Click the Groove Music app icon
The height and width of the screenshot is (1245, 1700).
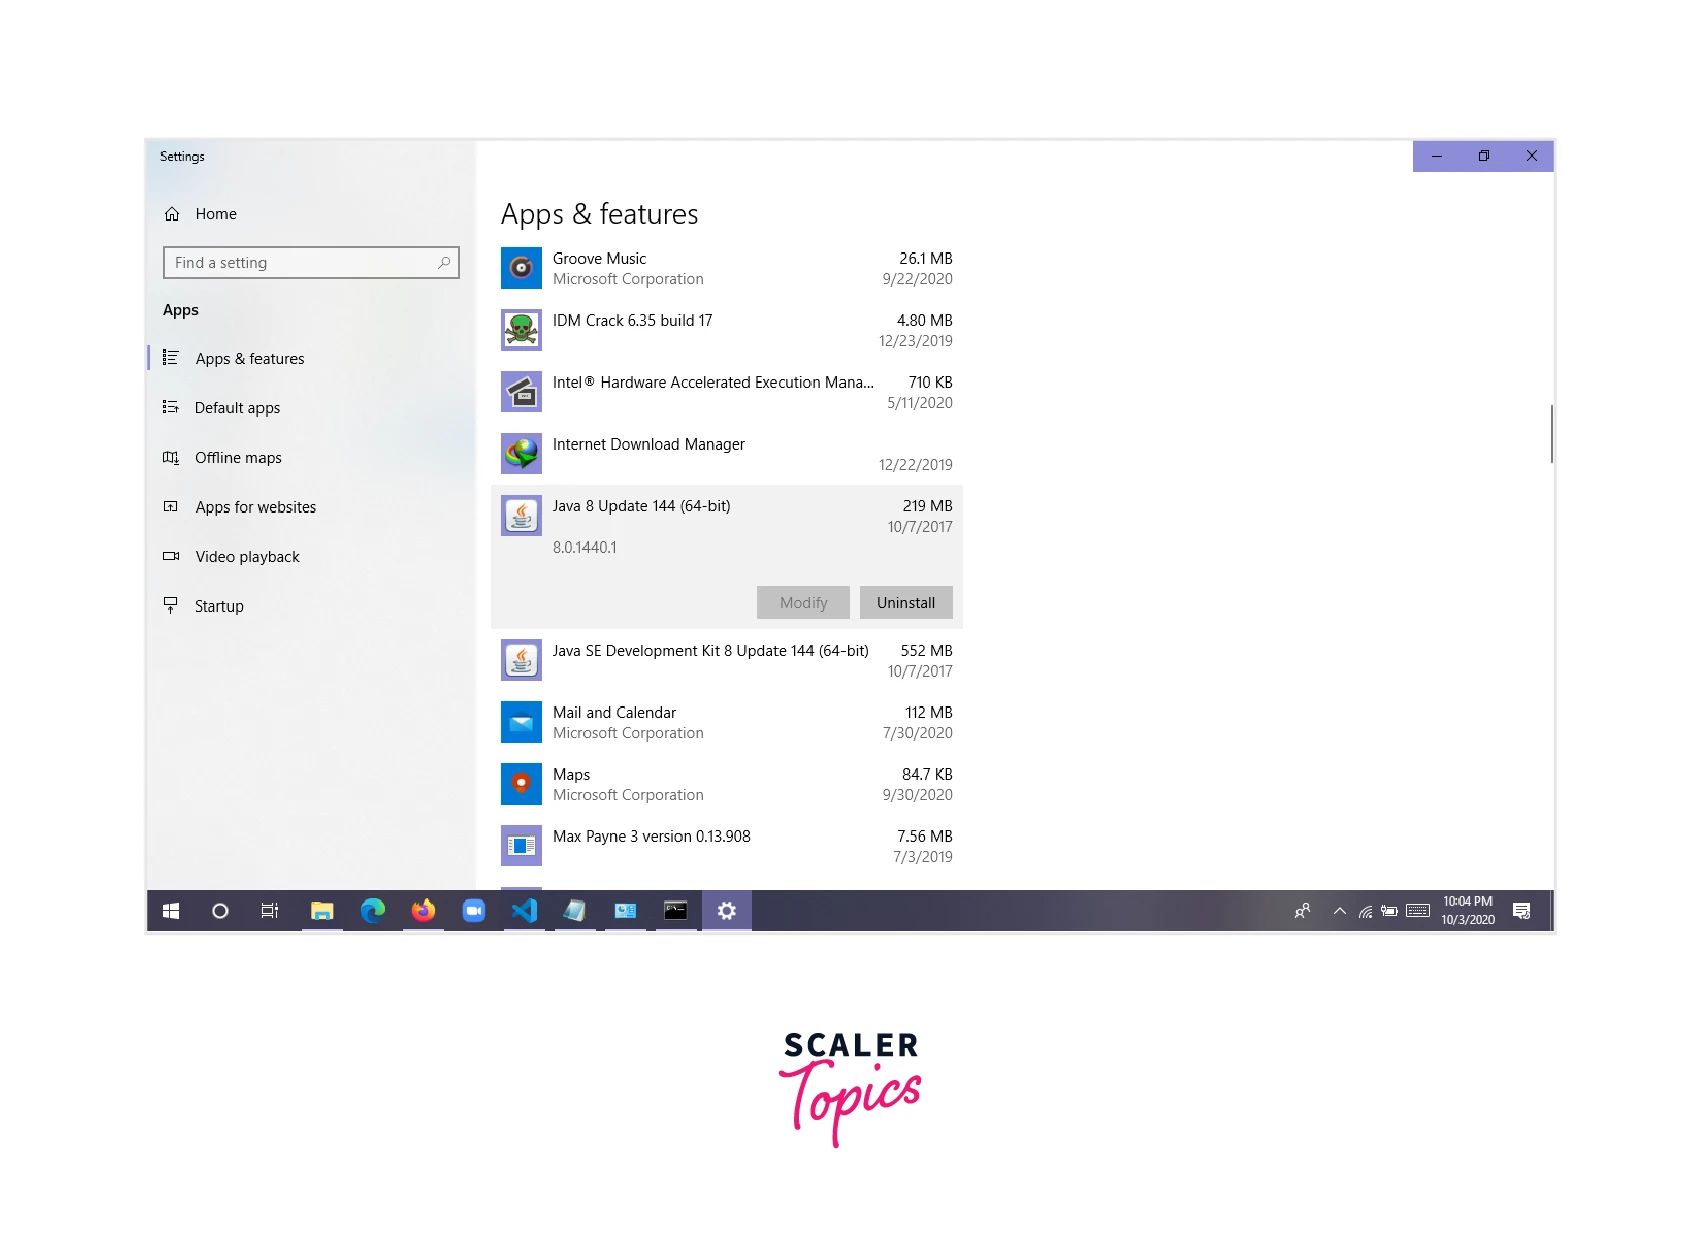521,268
